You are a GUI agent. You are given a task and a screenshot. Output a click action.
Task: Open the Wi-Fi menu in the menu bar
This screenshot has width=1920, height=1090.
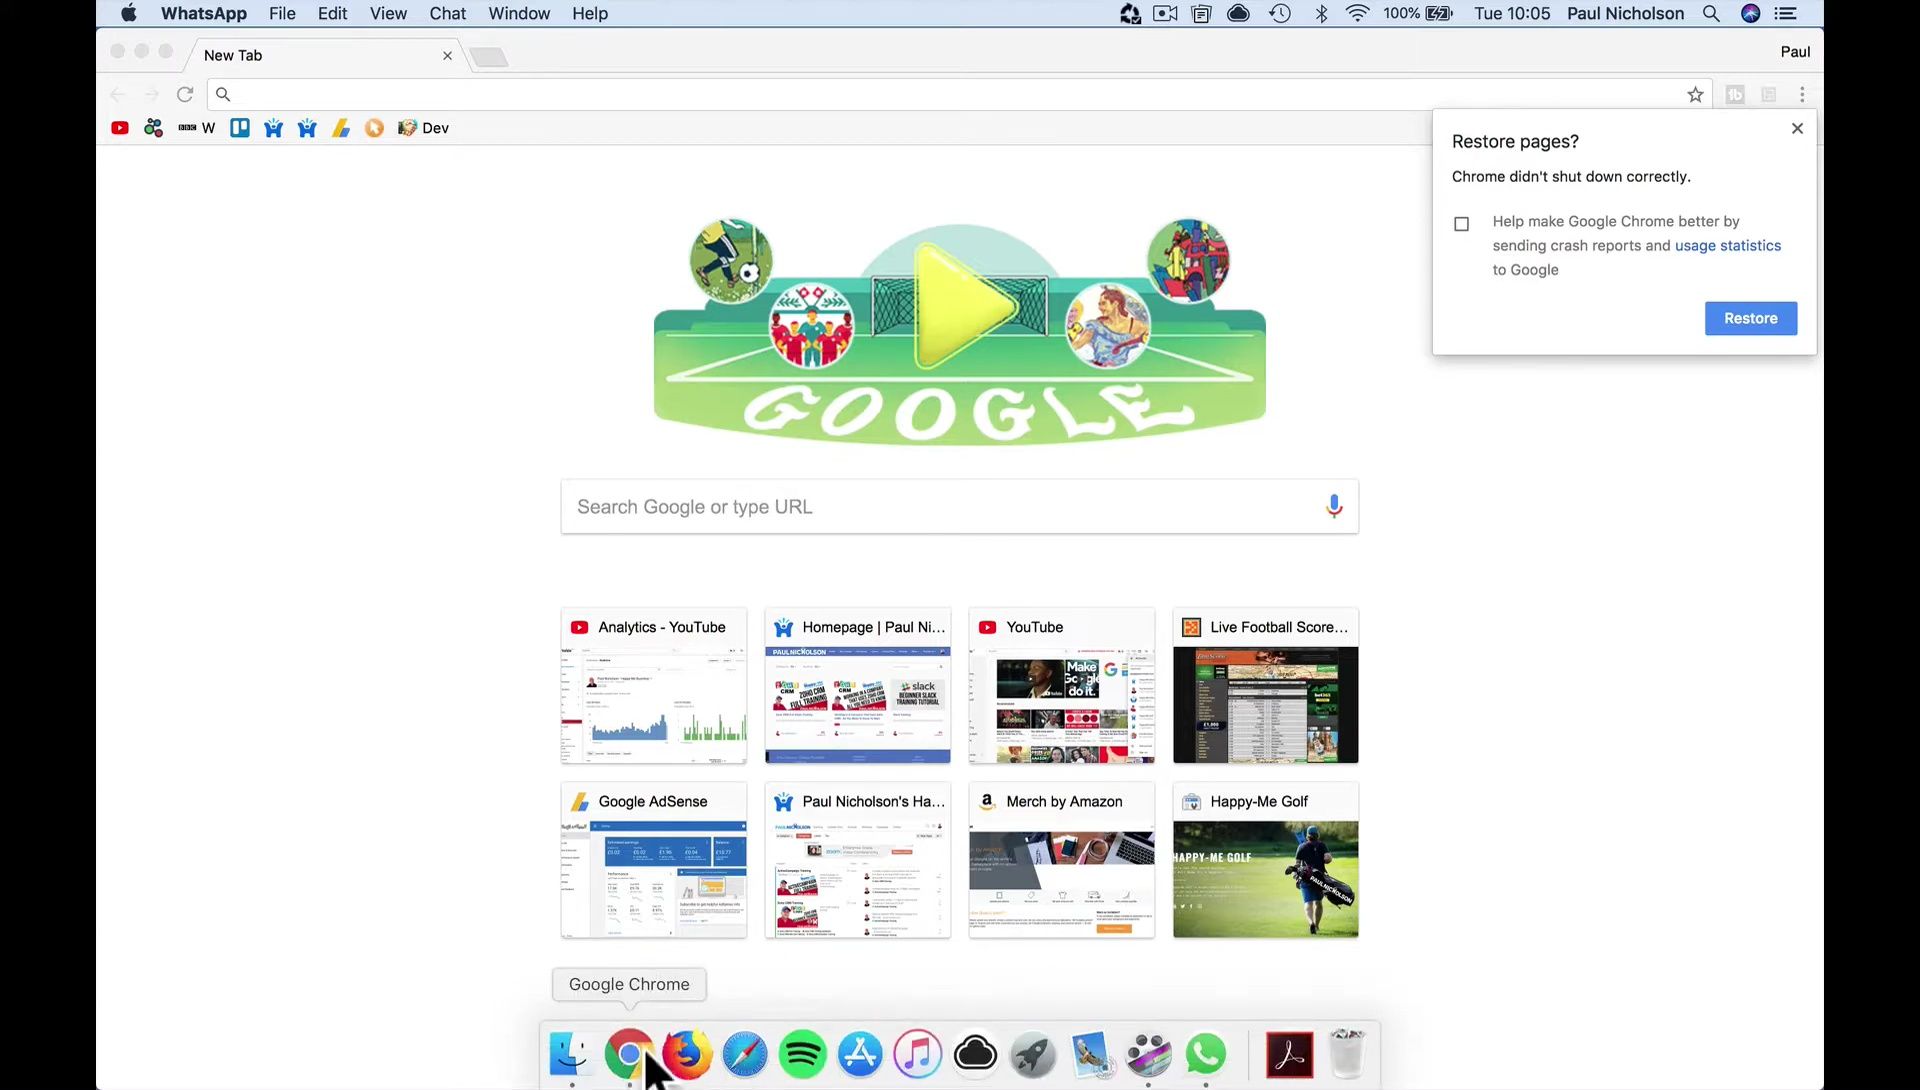[1357, 13]
